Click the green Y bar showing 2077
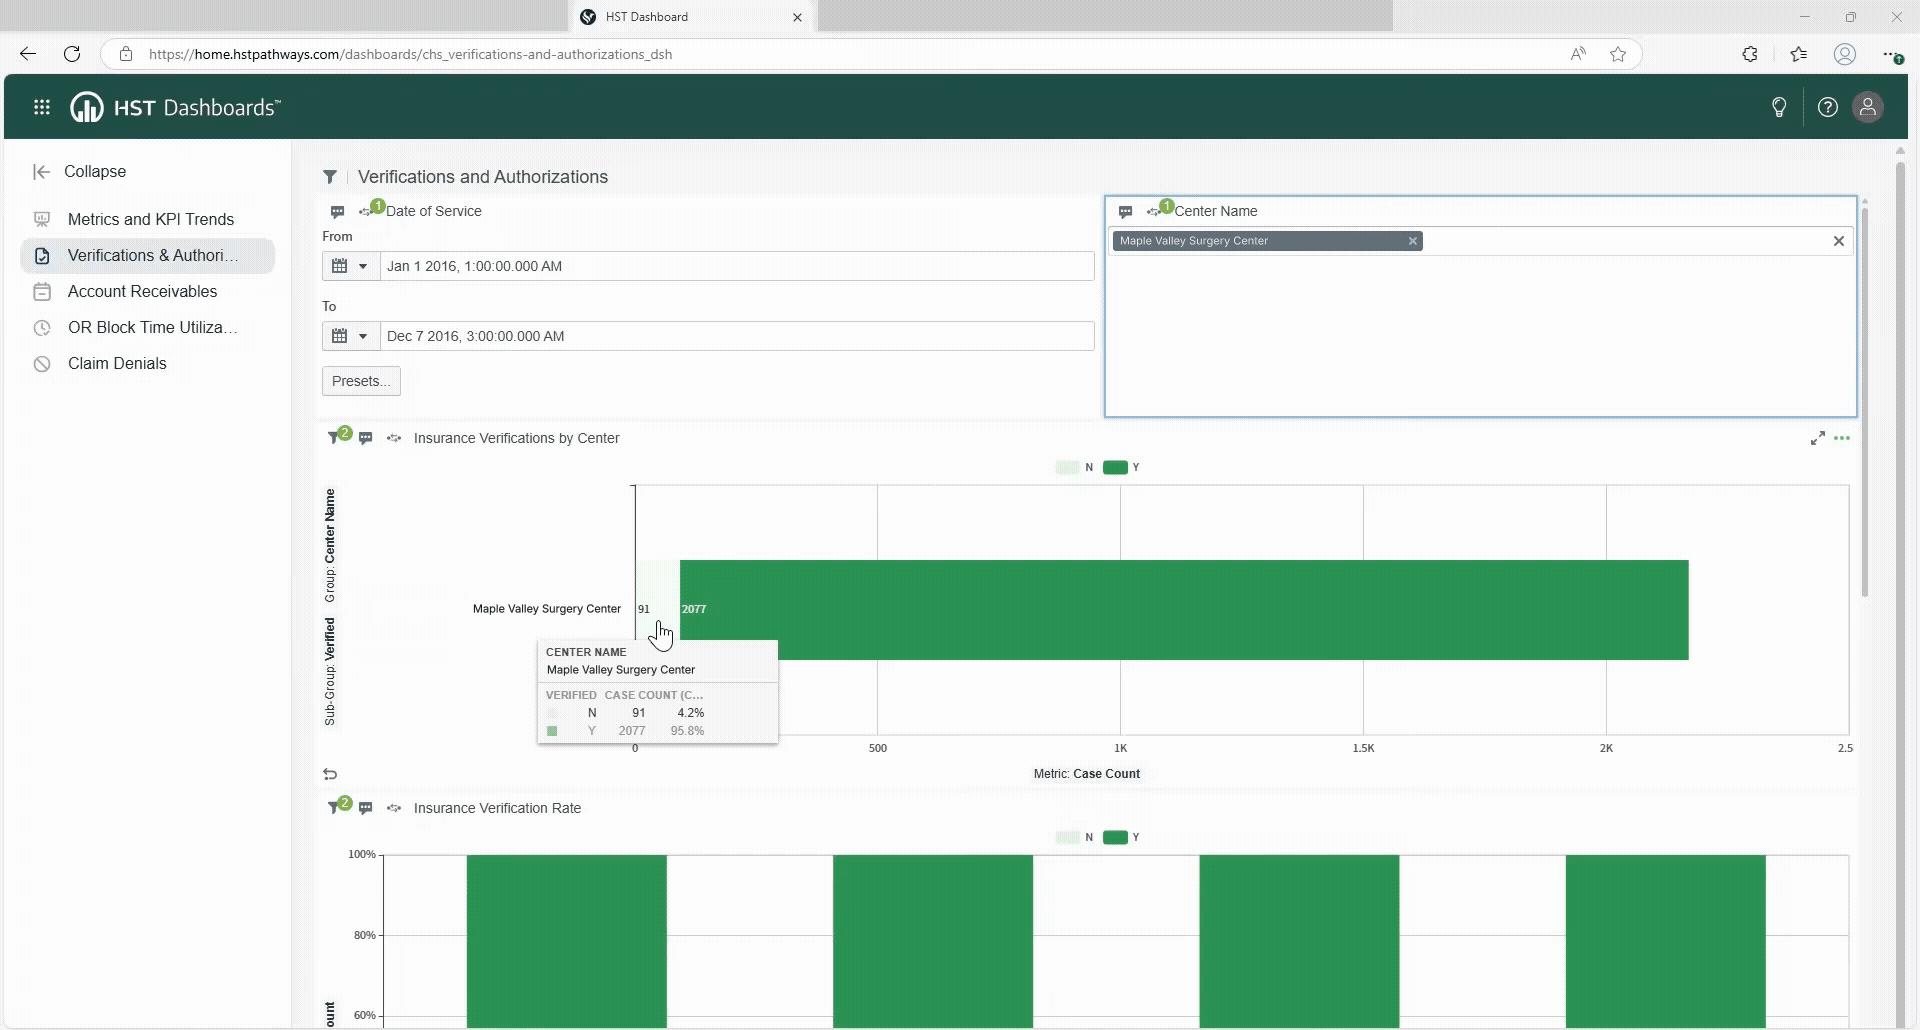 [x=1184, y=609]
